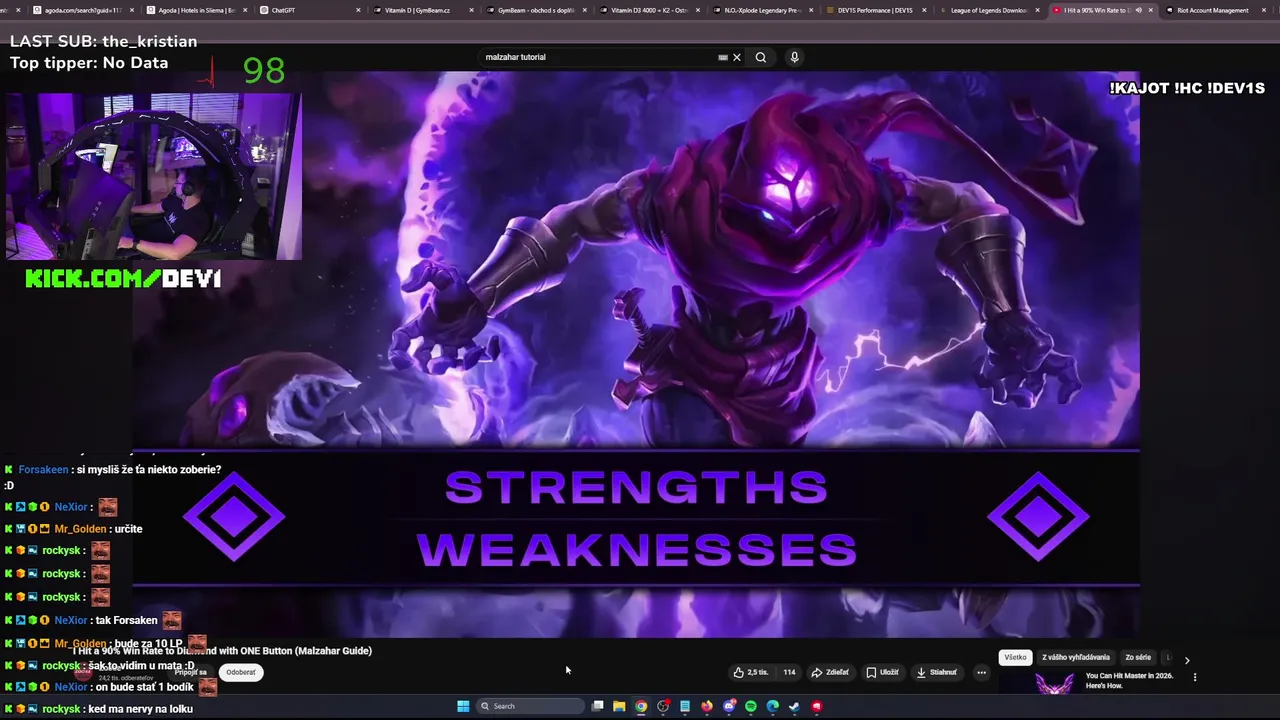This screenshot has height=720, width=1280.
Task: Click the KICK.COM/DEV1 overlay text
Action: coord(123,279)
